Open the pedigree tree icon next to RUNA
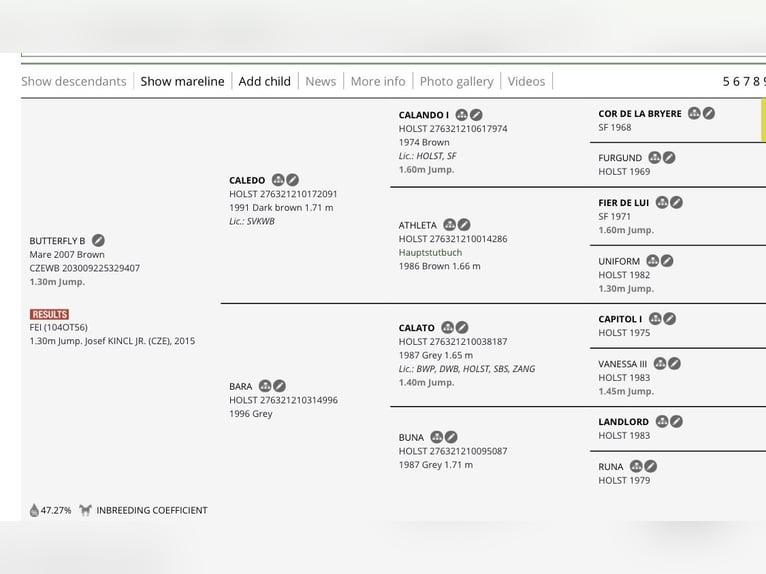This screenshot has width=766, height=574. pos(636,467)
